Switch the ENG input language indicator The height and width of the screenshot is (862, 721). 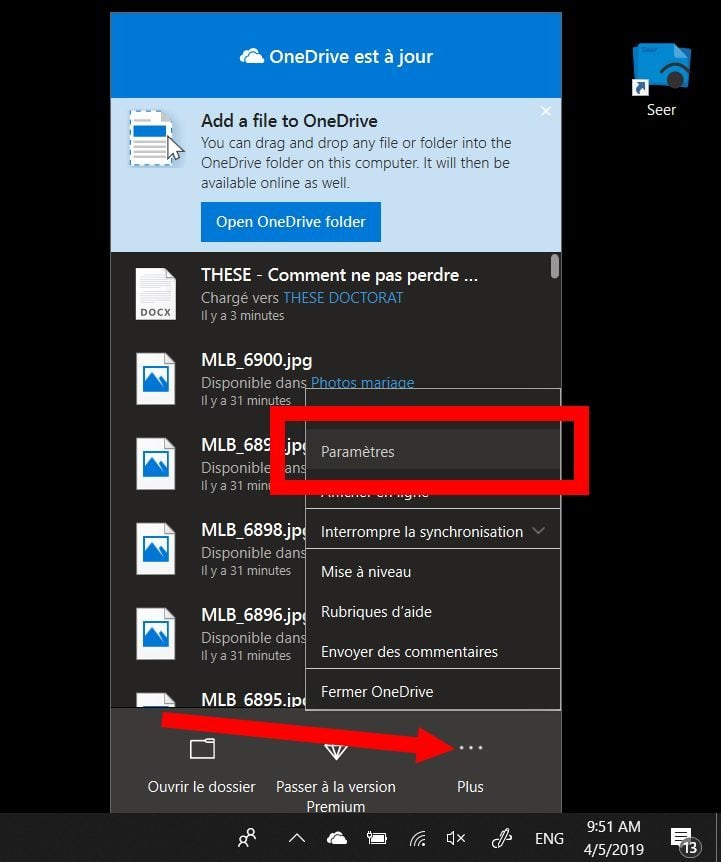[549, 838]
